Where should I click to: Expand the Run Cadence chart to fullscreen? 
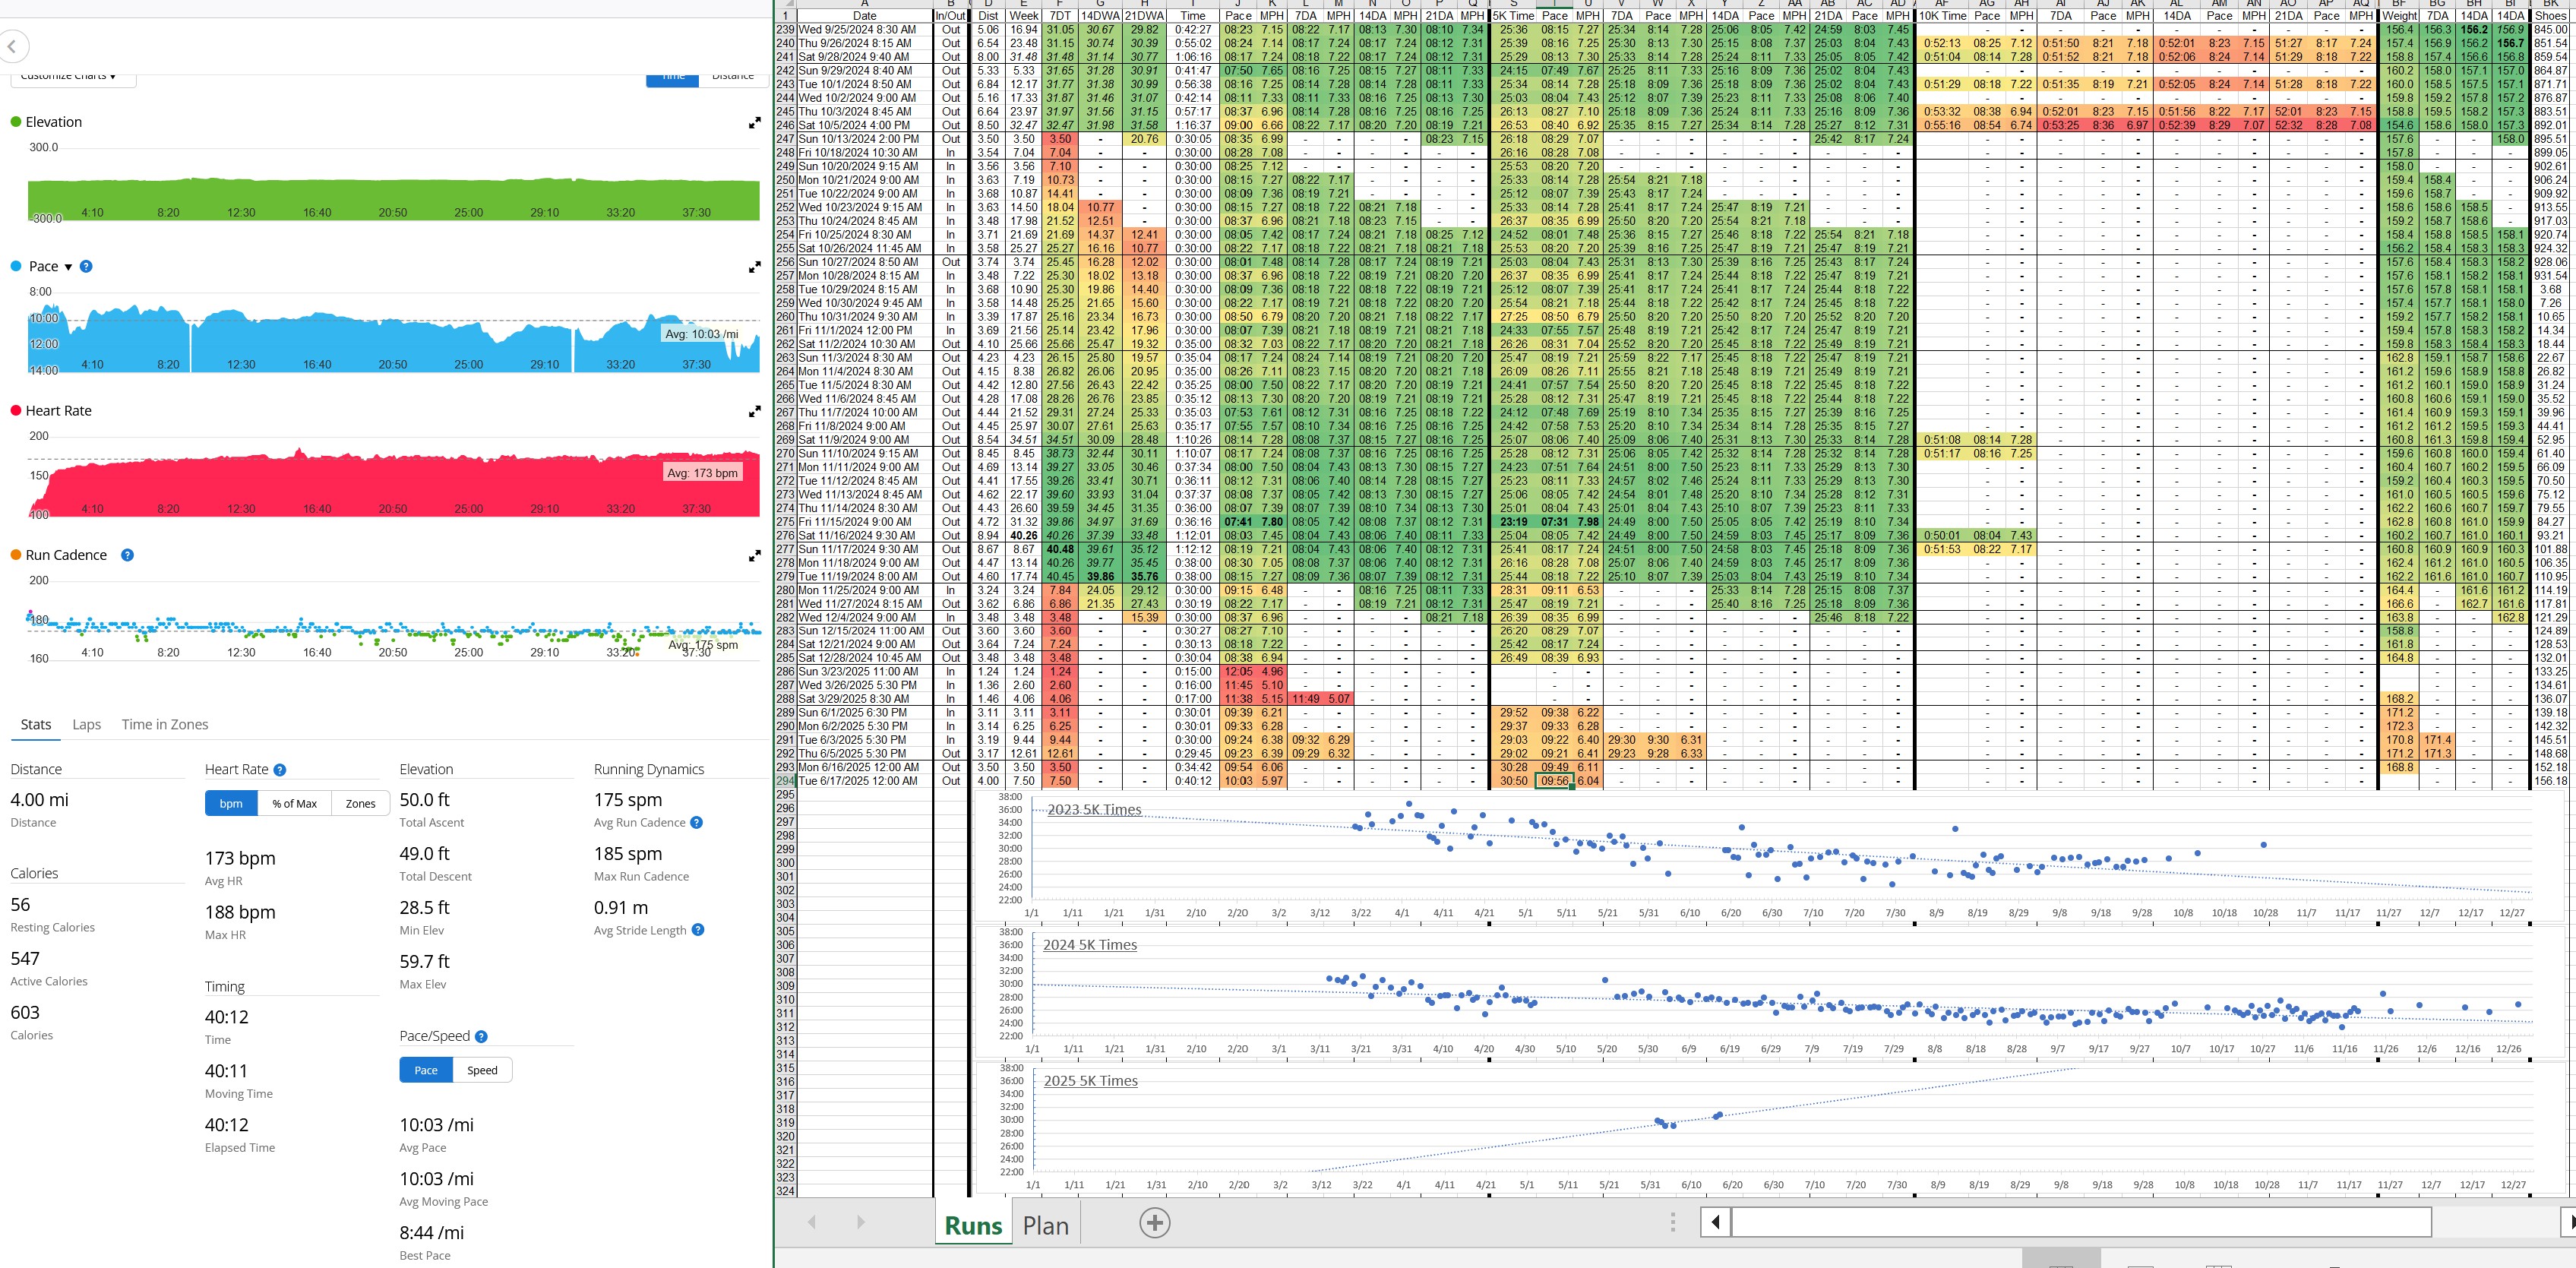755,555
